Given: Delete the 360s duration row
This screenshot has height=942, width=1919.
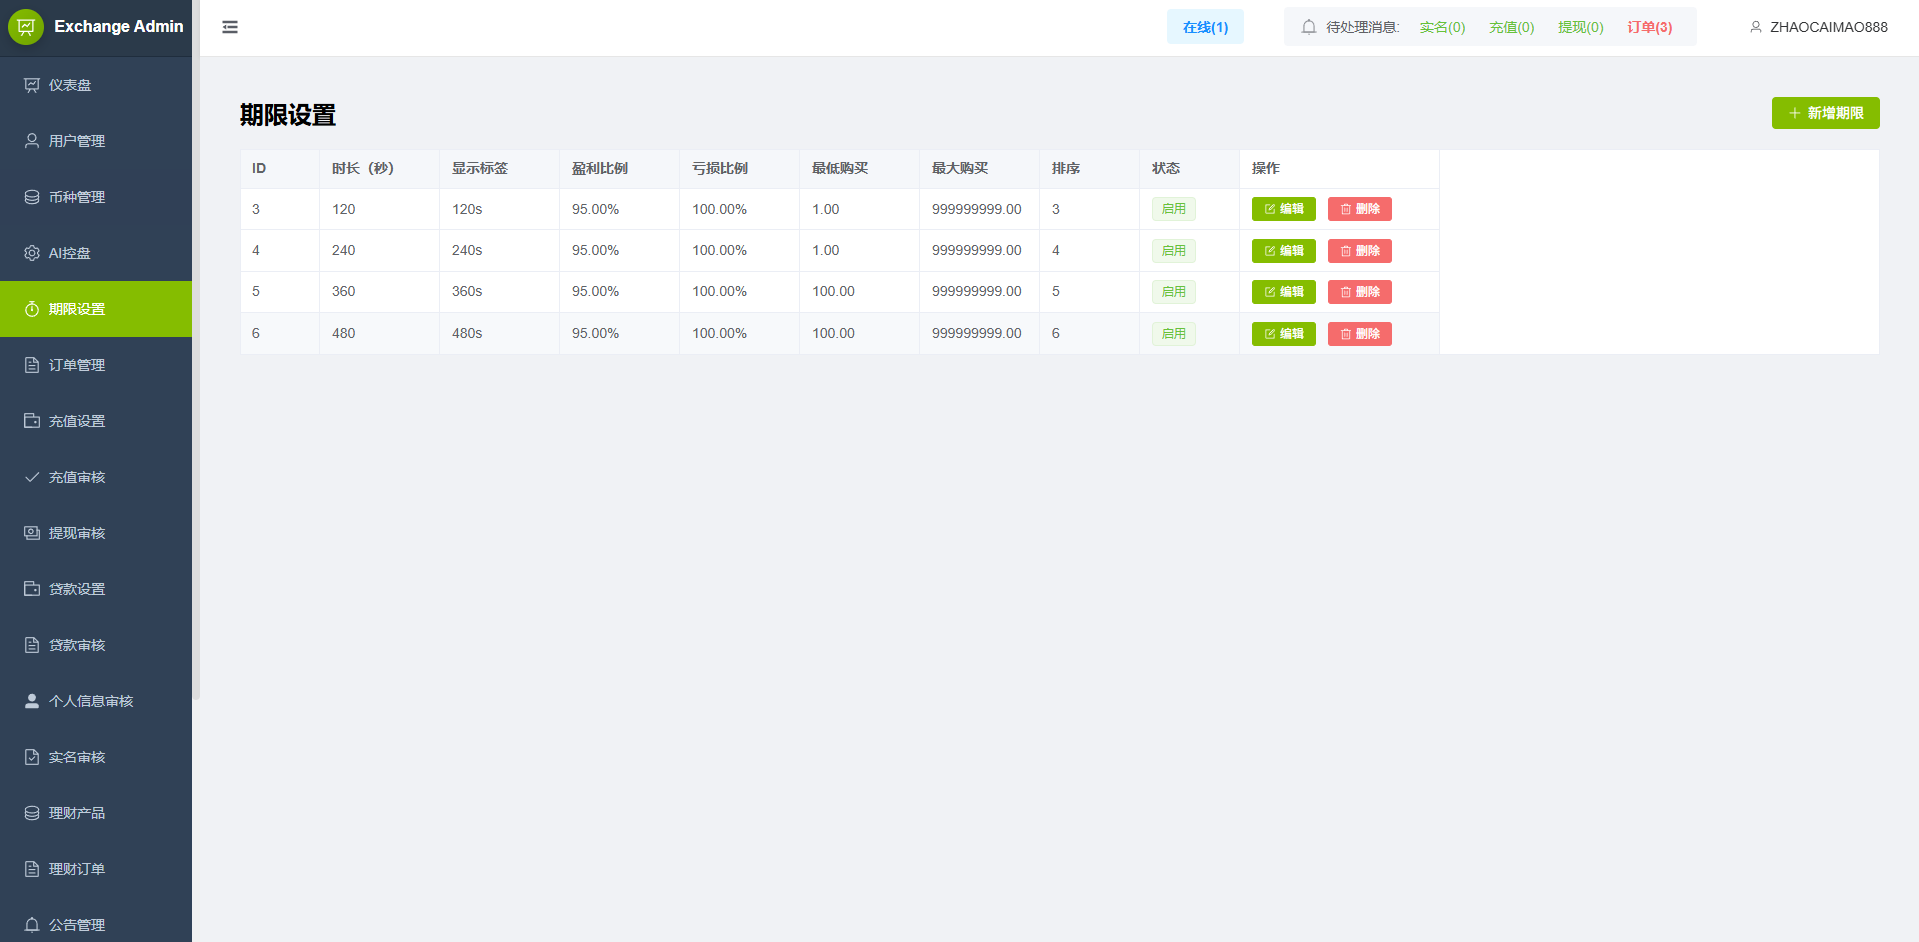Looking at the screenshot, I should point(1359,292).
